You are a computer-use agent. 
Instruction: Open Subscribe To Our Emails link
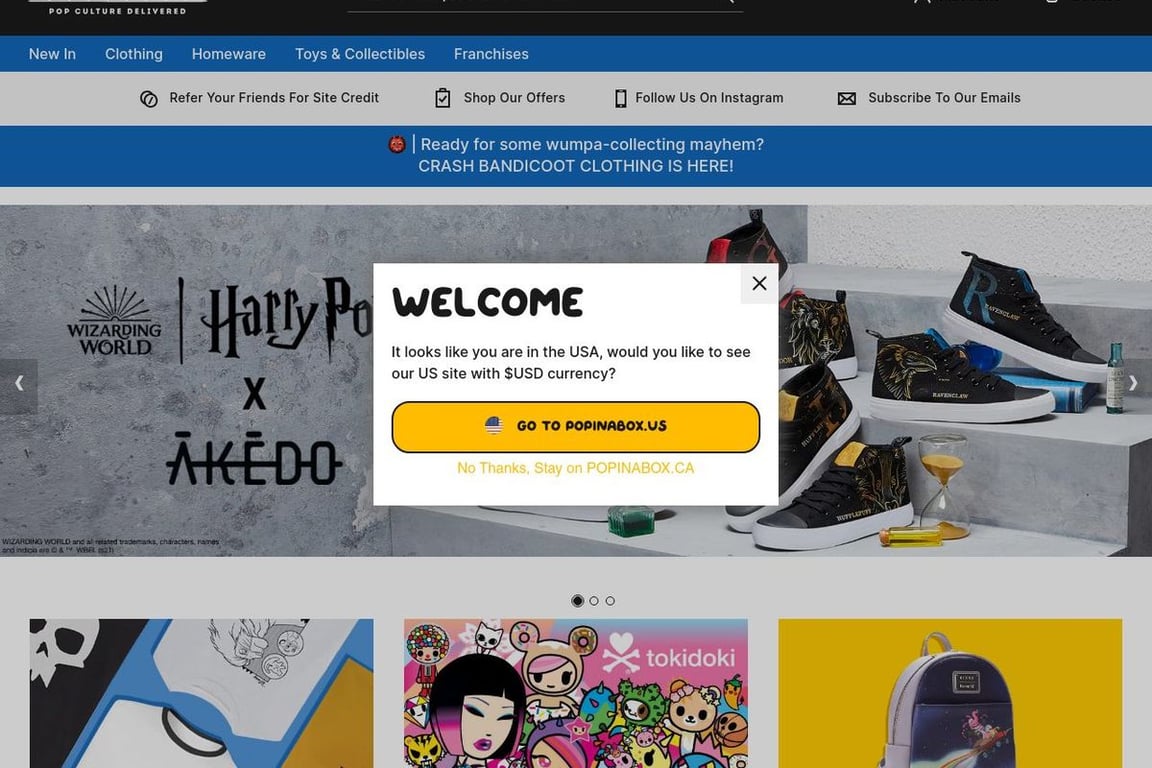944,98
